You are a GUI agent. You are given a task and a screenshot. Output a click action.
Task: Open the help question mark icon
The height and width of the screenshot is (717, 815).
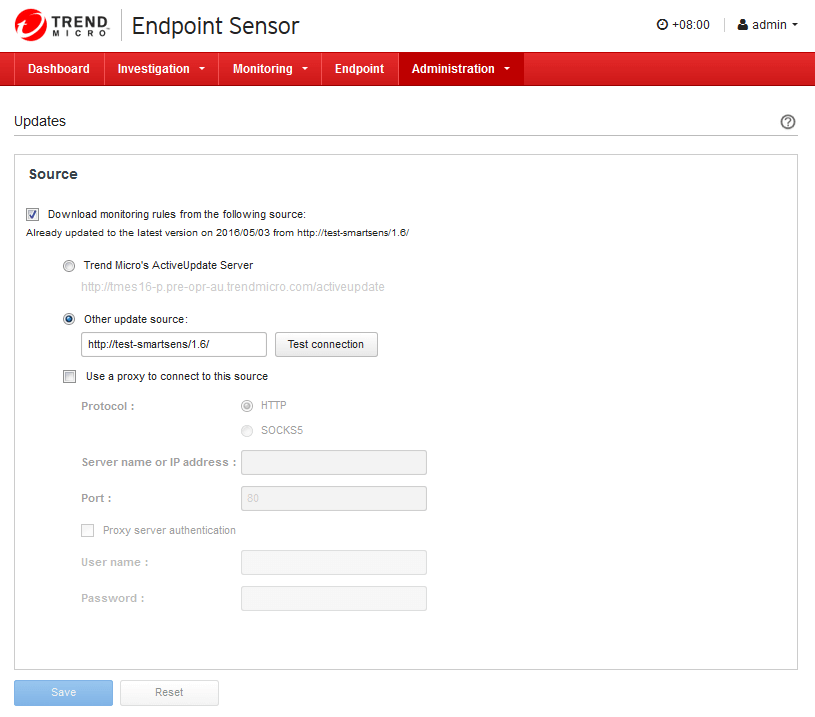click(x=788, y=122)
